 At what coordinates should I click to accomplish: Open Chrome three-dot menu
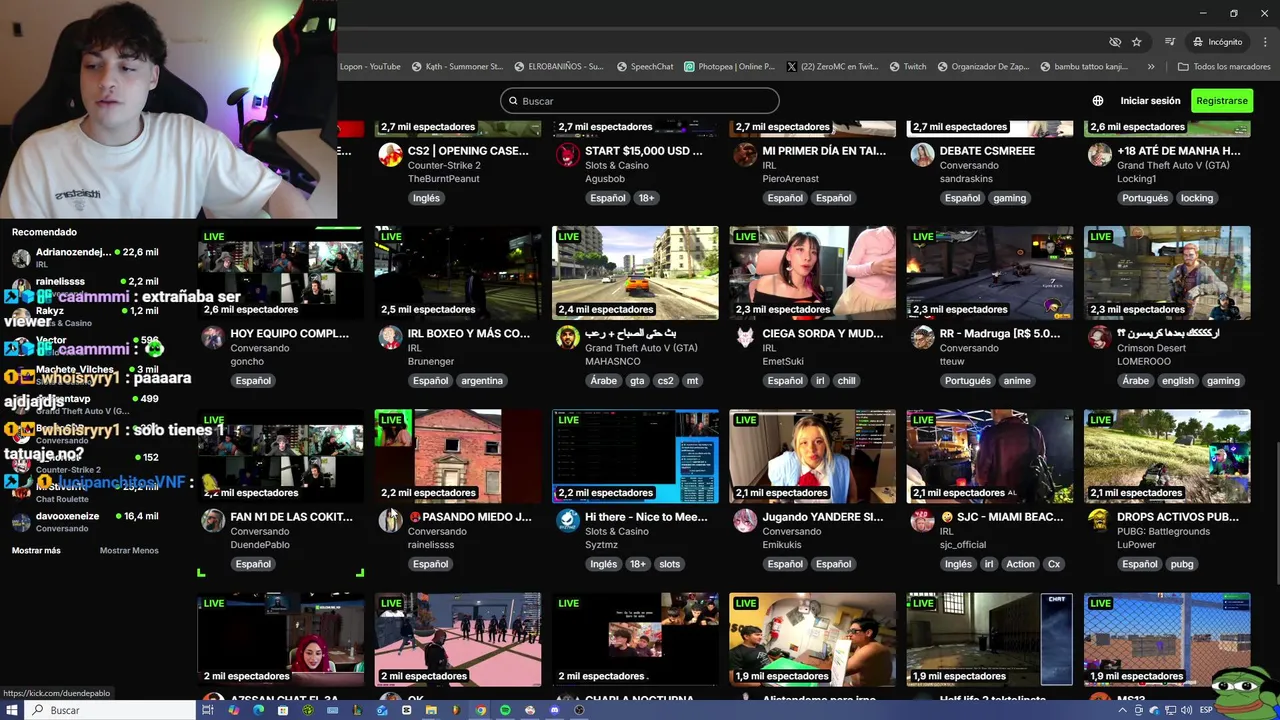(x=1265, y=42)
